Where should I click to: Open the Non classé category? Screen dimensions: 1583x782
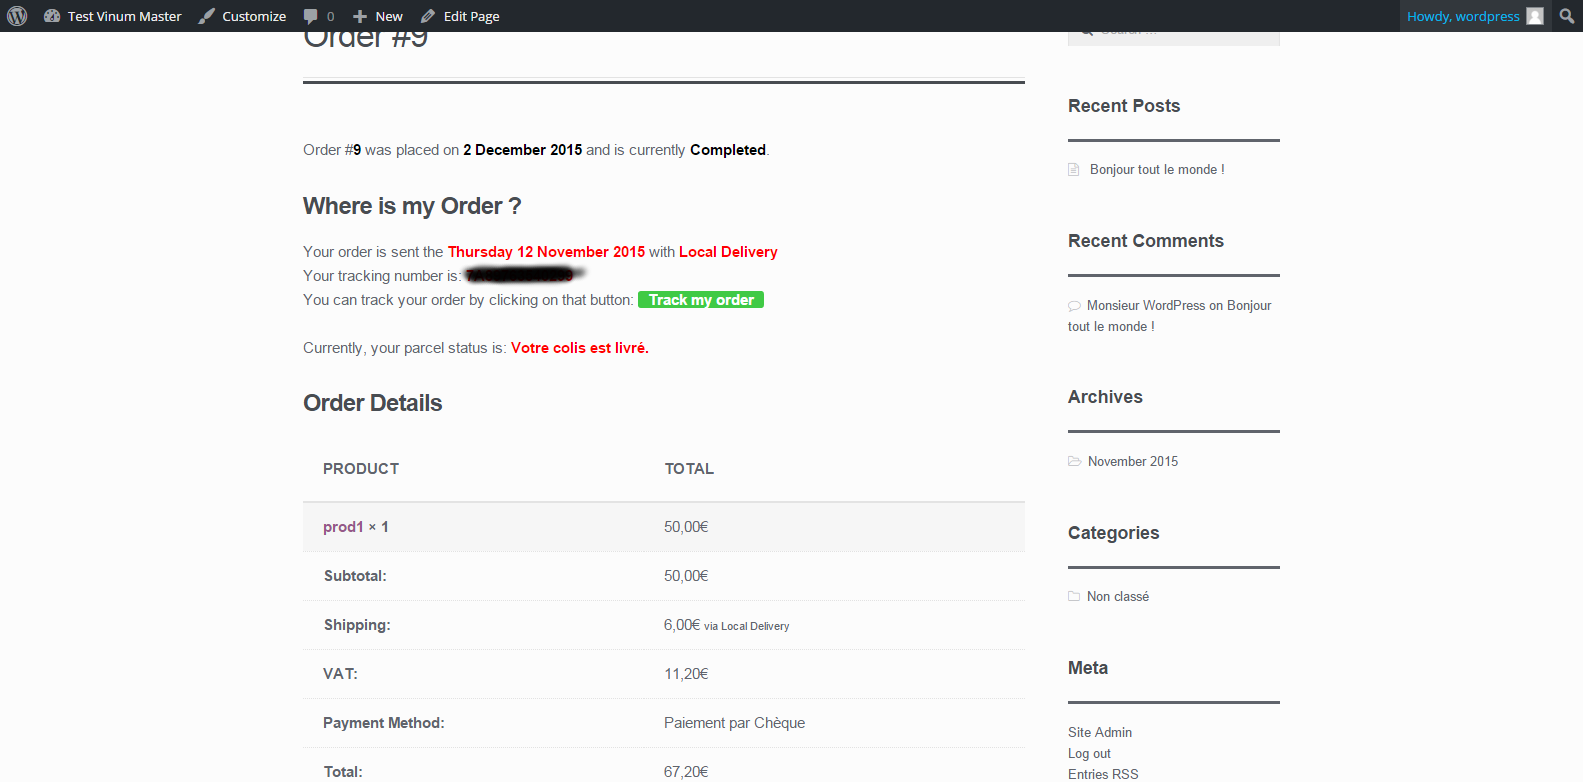pos(1118,596)
